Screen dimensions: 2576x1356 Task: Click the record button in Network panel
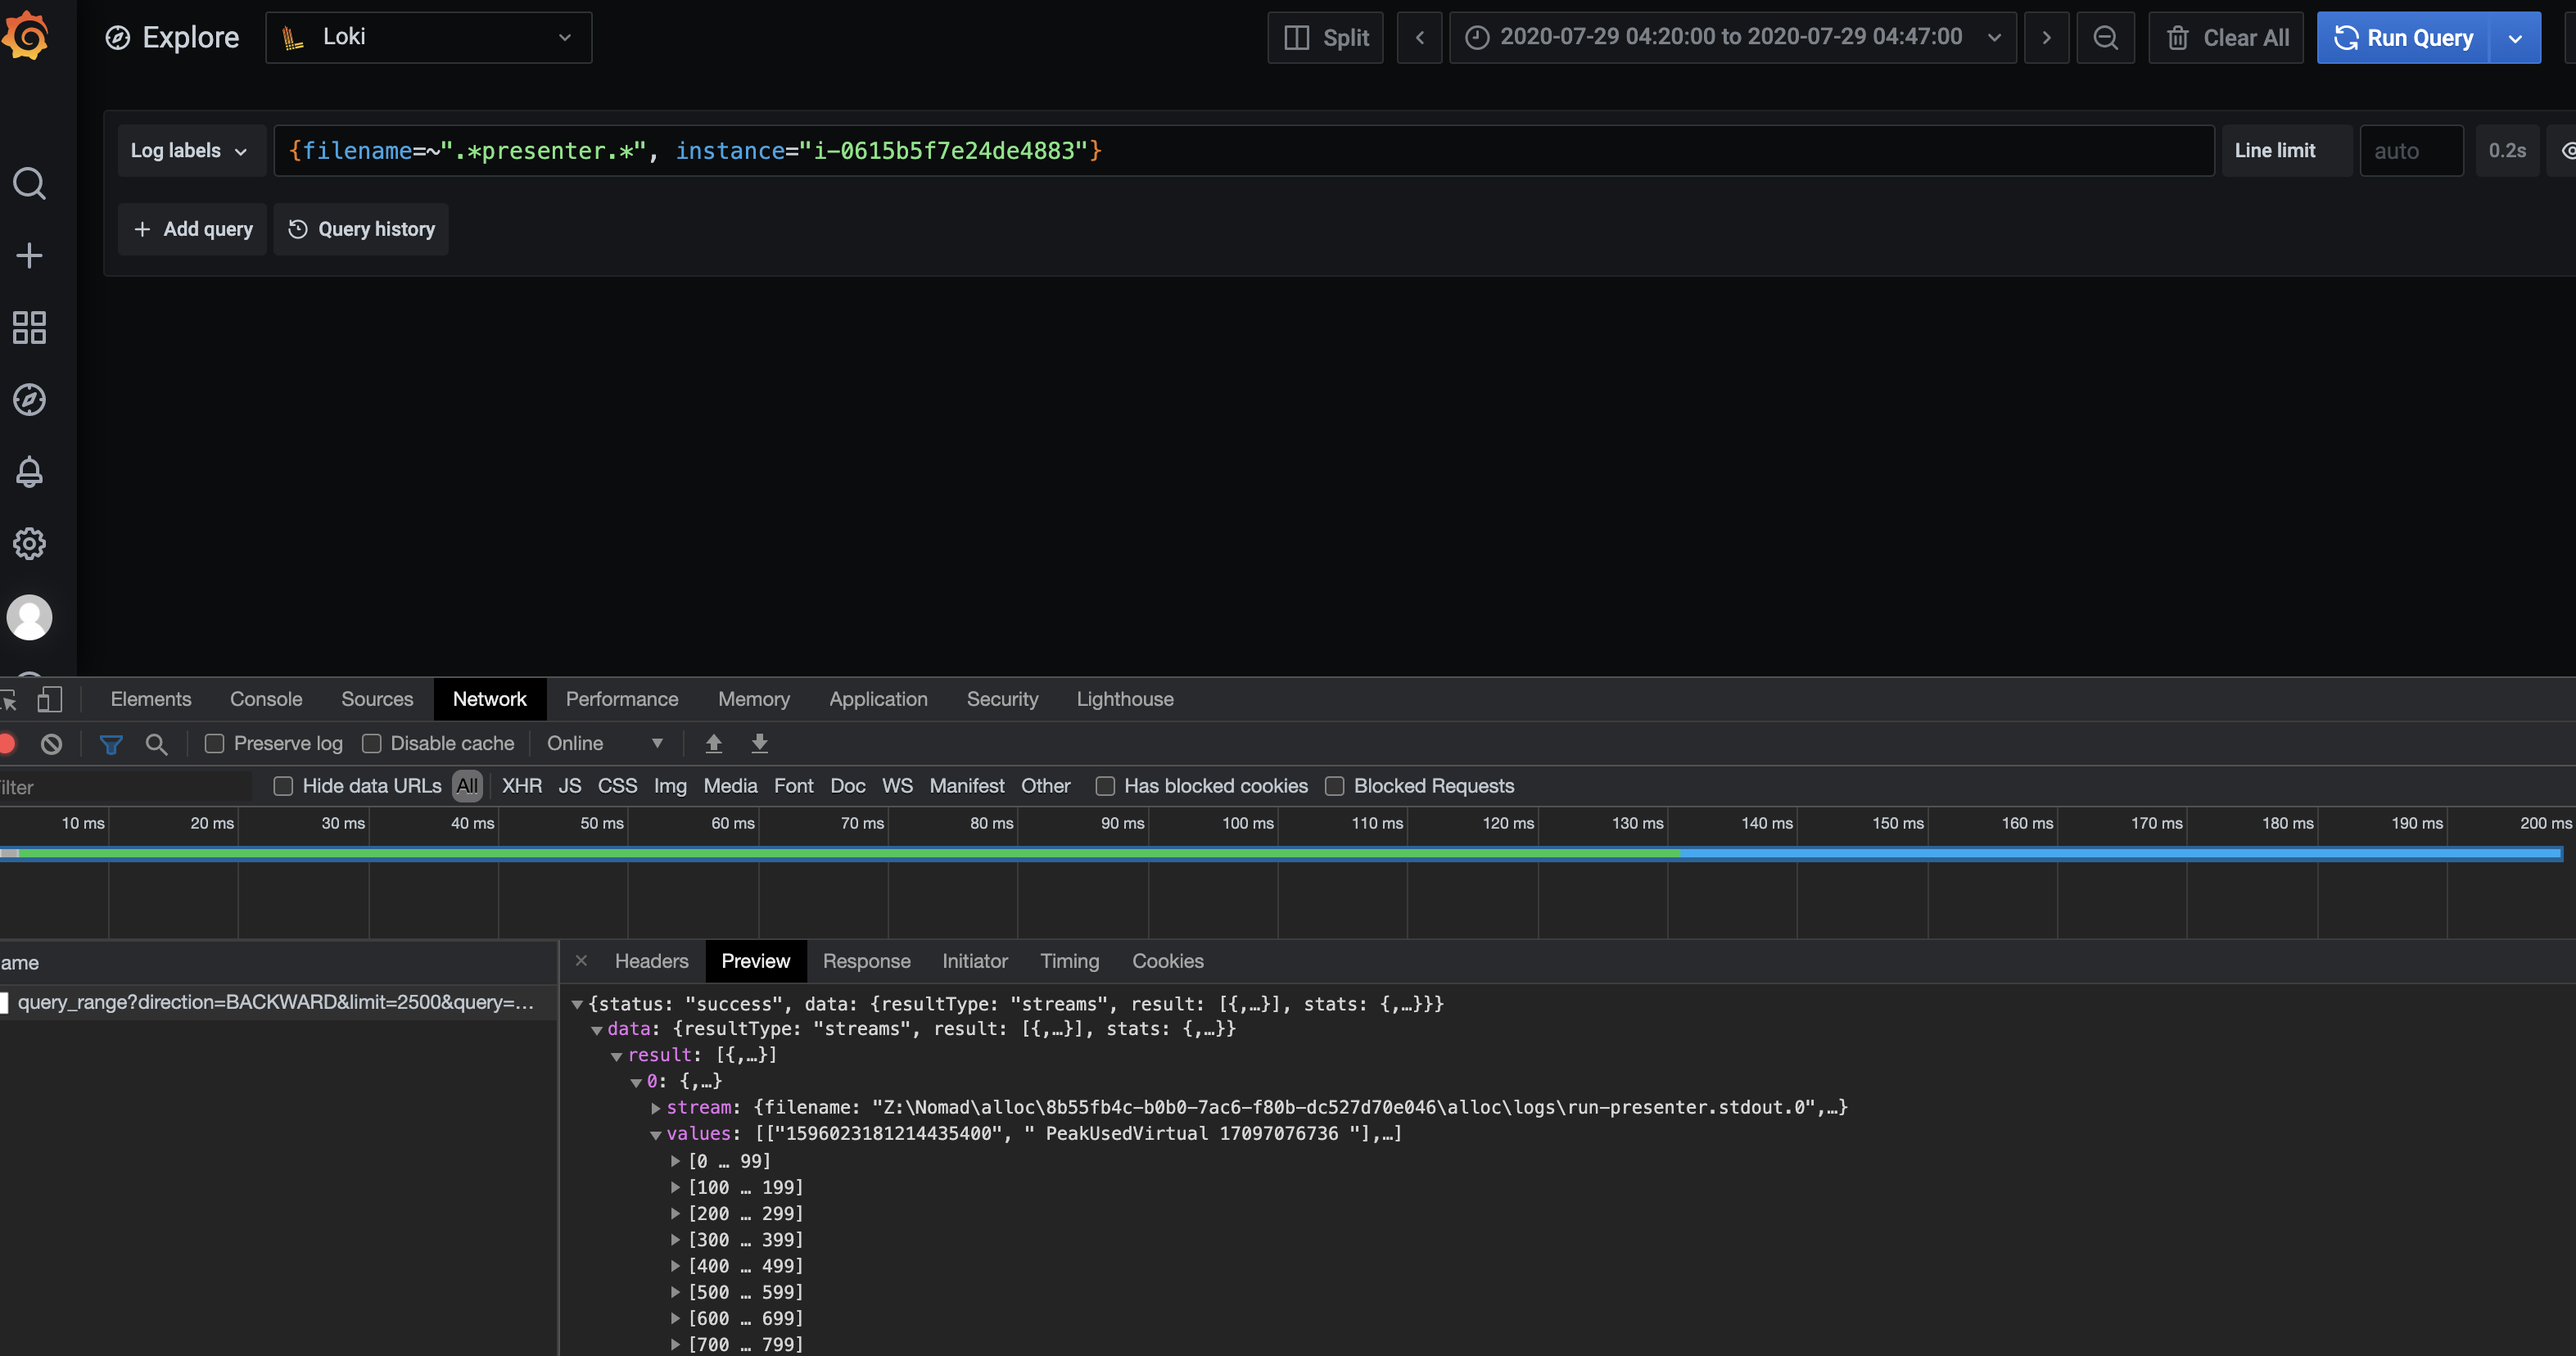[x=8, y=743]
